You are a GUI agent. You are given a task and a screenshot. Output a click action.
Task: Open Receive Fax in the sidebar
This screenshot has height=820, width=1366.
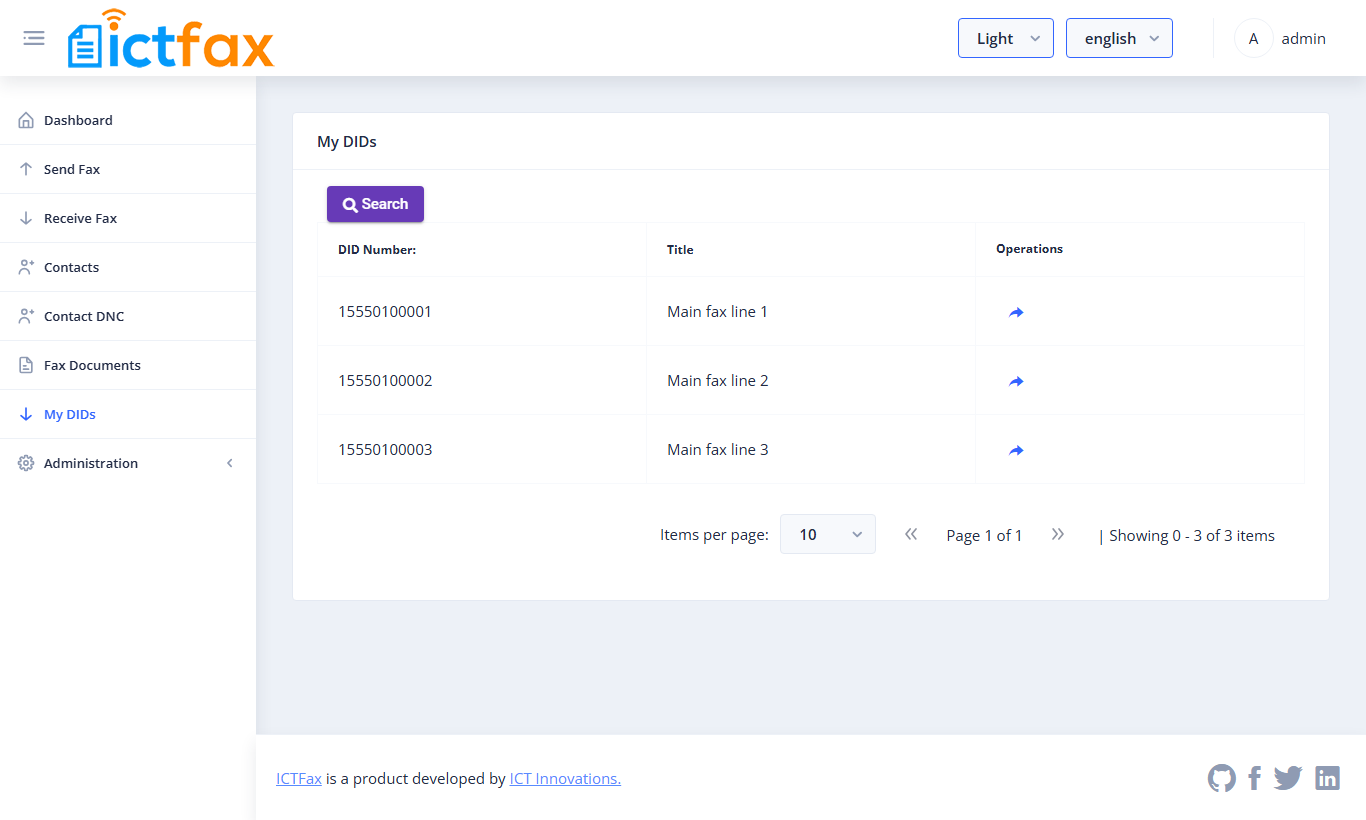128,218
